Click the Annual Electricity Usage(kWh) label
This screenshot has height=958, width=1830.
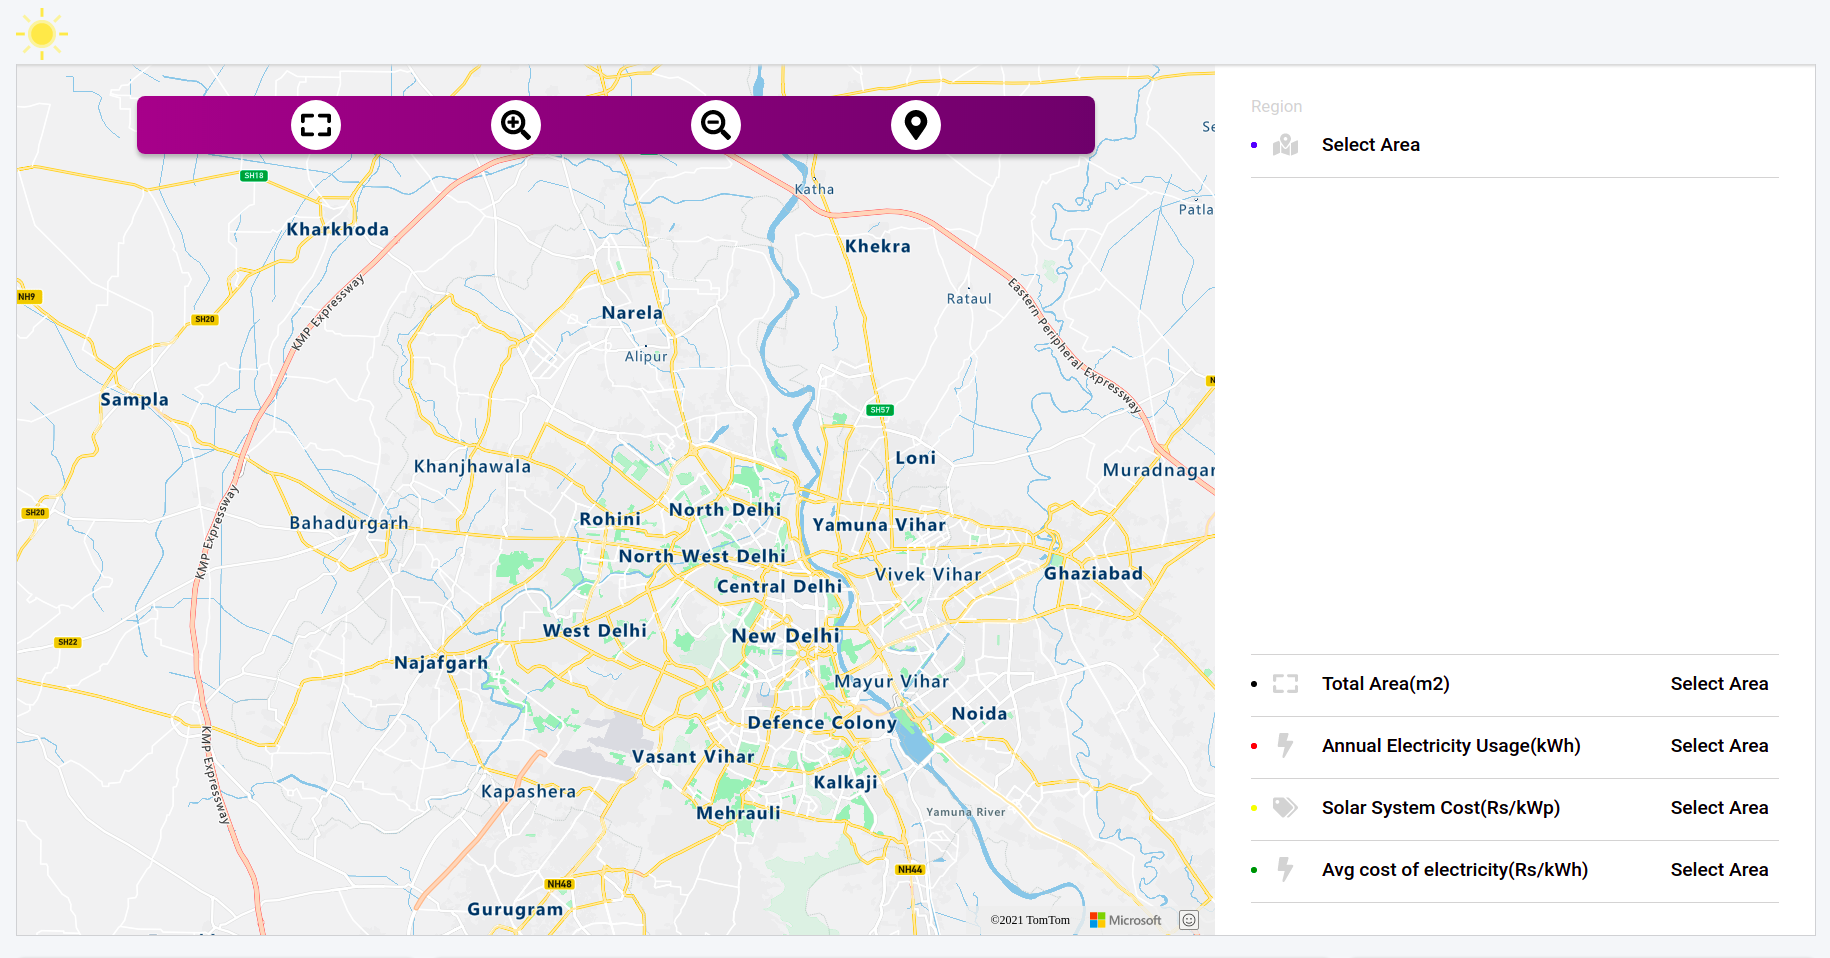point(1451,746)
